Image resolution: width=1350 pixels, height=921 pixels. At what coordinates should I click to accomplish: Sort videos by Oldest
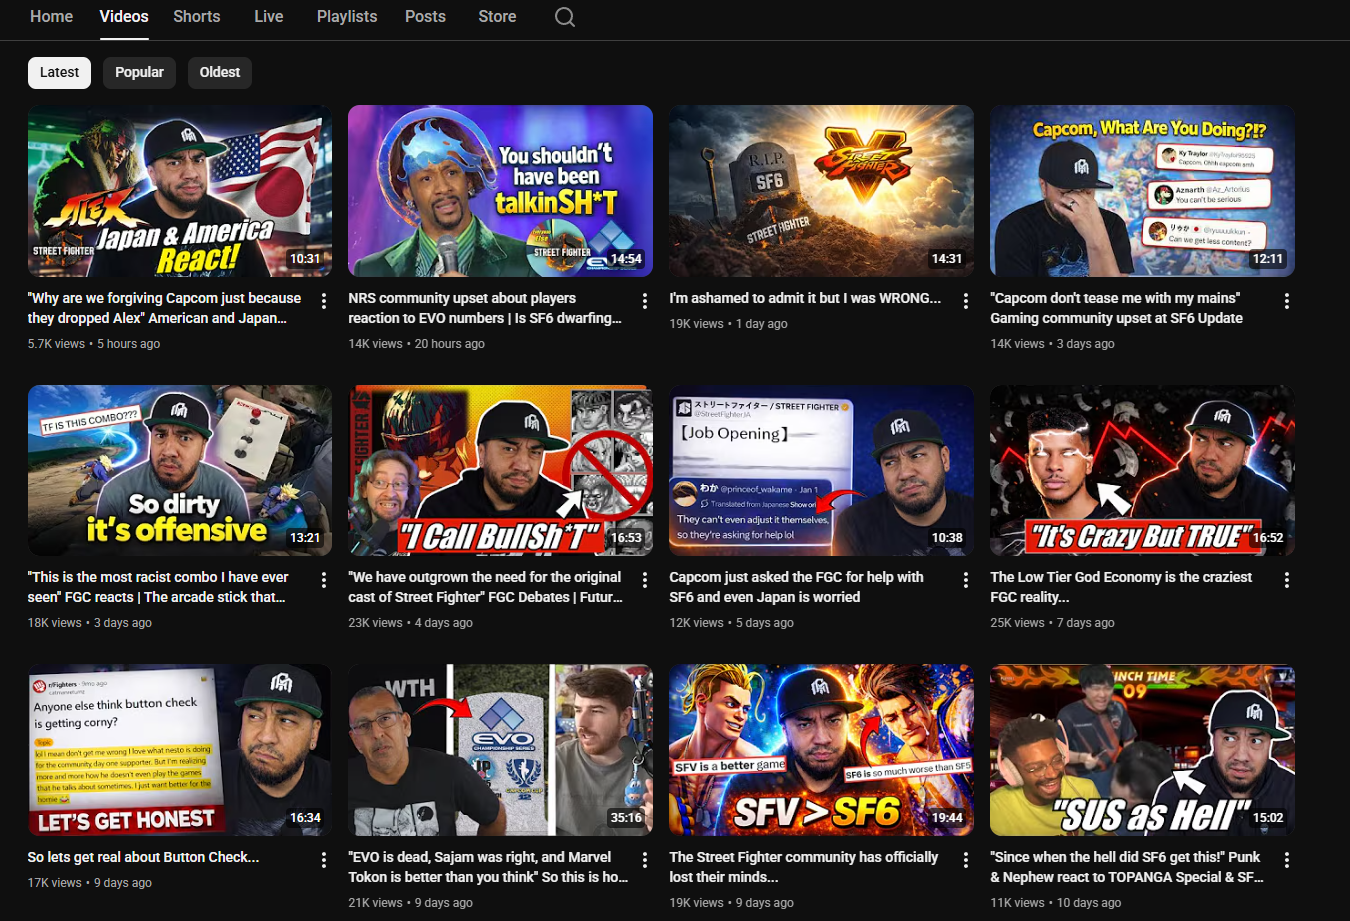[220, 72]
